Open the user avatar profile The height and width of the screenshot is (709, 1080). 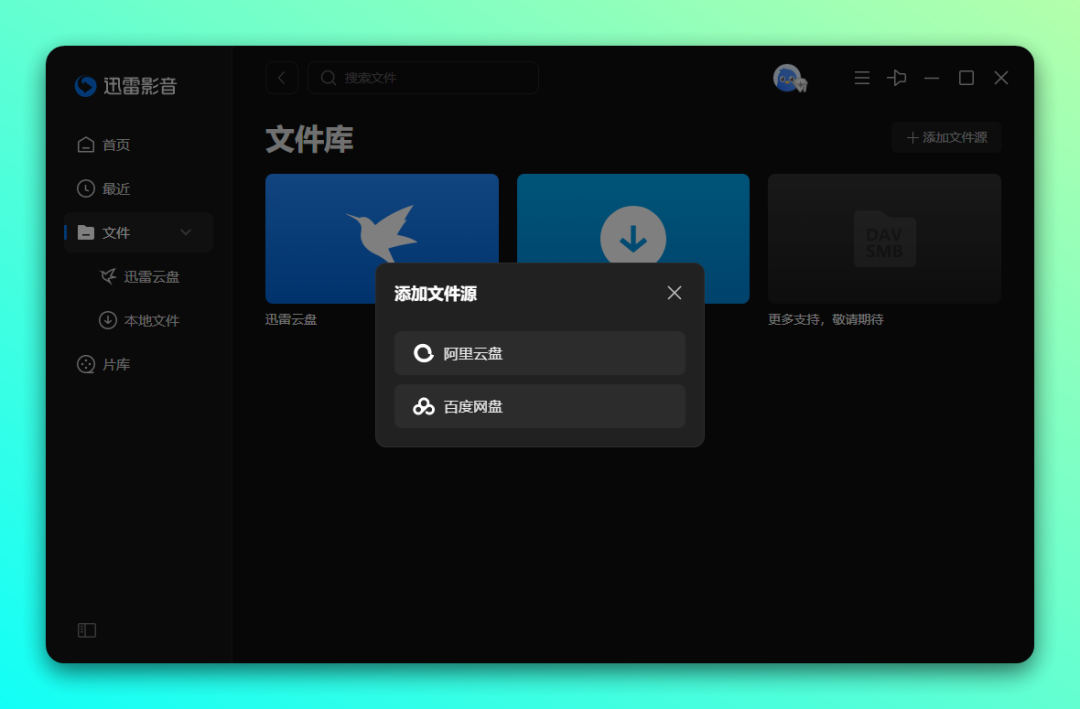788,78
